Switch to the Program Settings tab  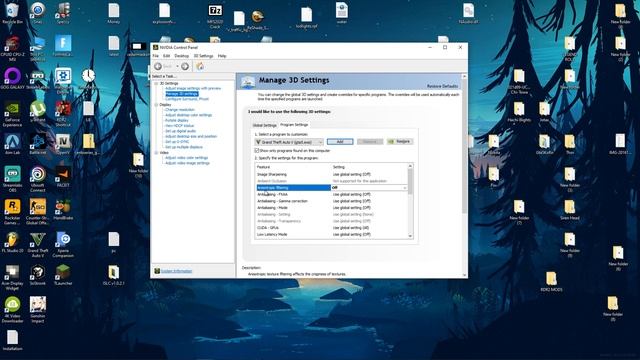click(294, 125)
